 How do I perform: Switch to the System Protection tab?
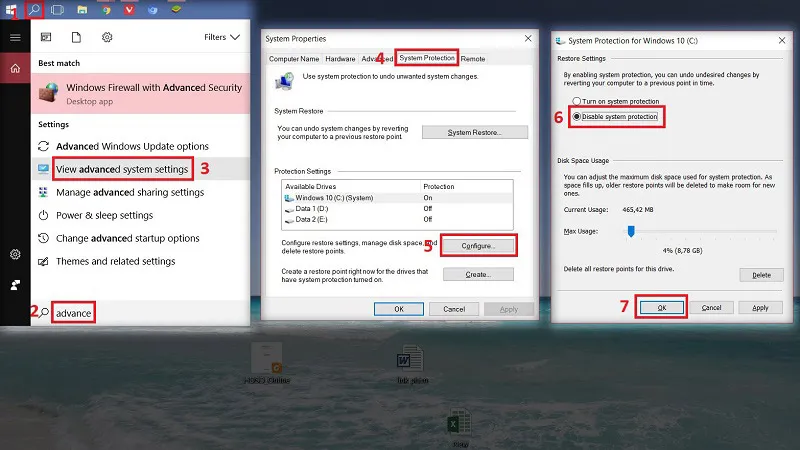427,59
